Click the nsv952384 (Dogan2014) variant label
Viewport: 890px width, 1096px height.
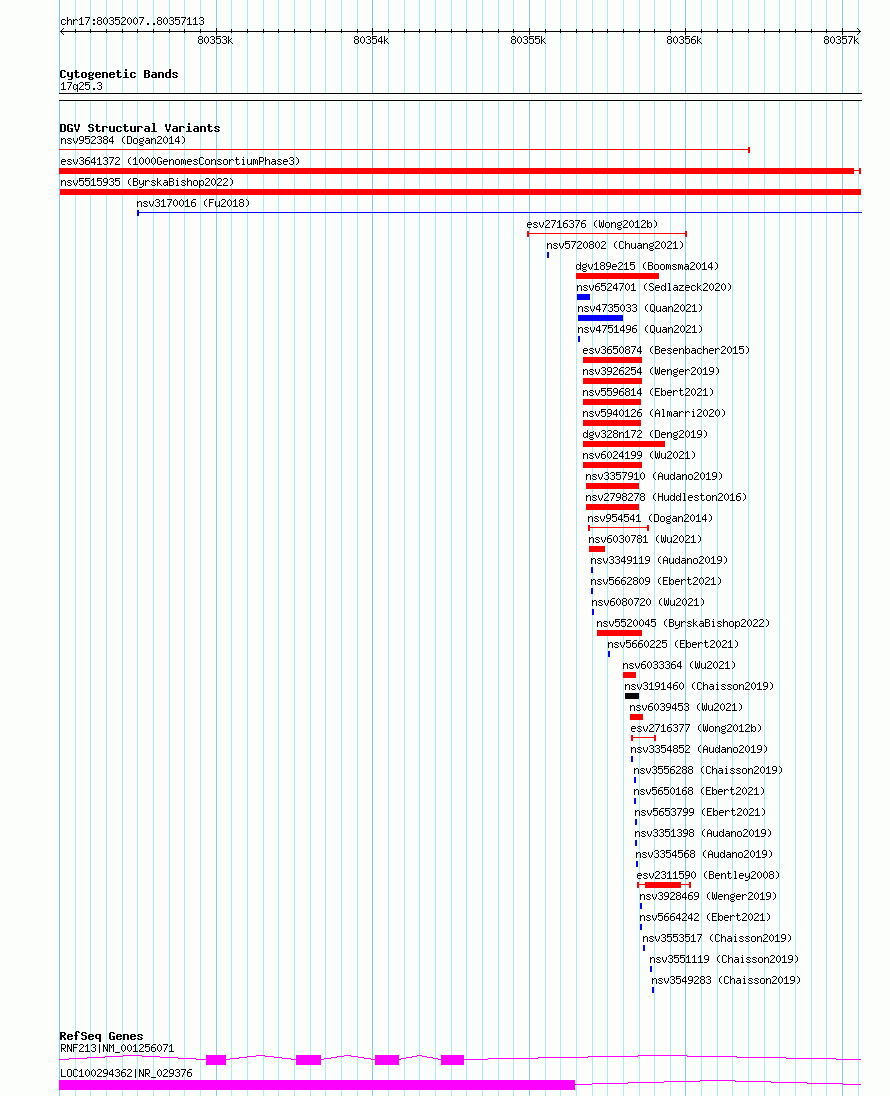tap(123, 140)
